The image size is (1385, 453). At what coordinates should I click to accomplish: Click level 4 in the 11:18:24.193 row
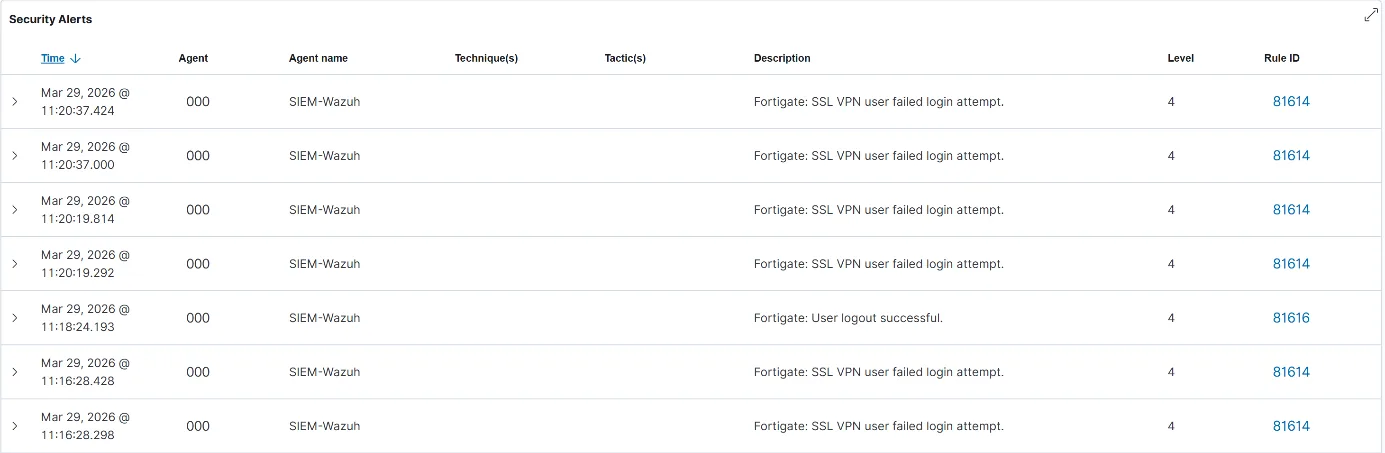pyautogui.click(x=1171, y=318)
